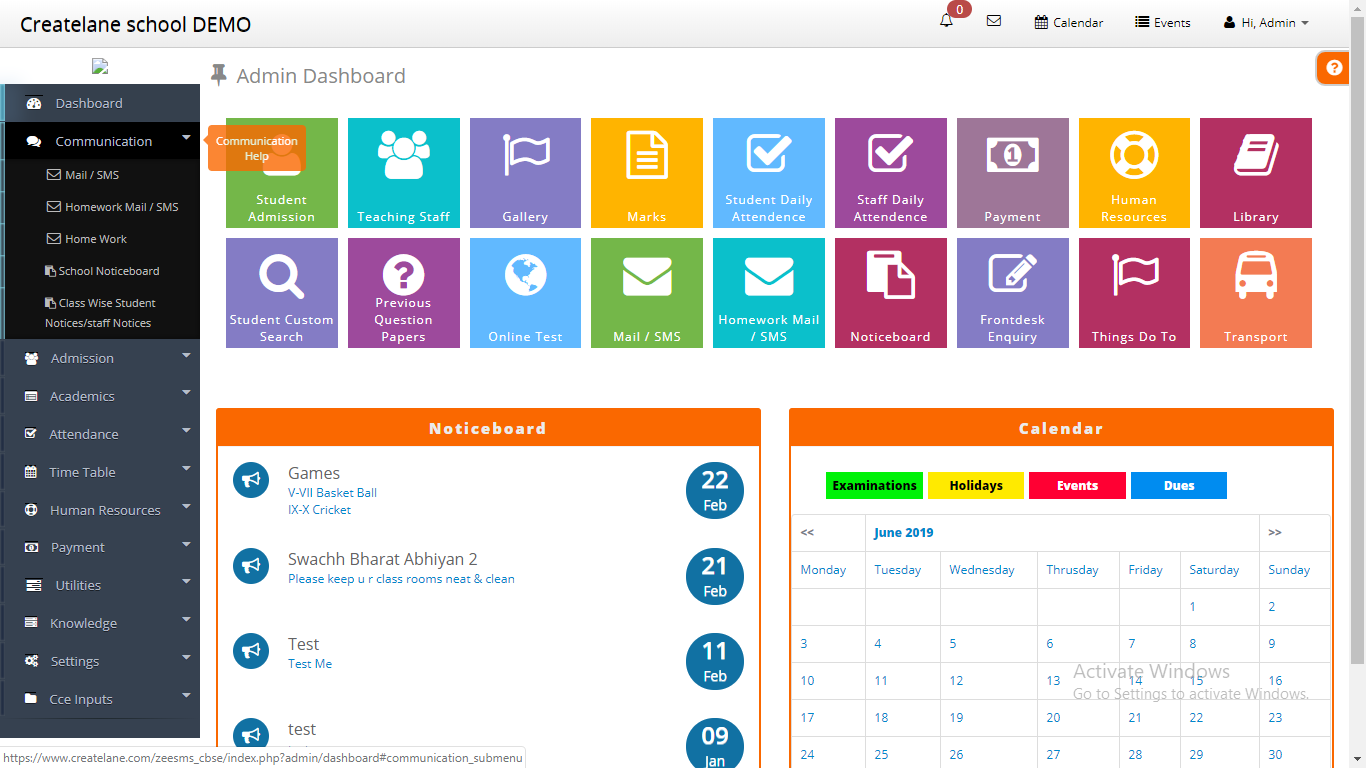Select the Online Test globe tile
The width and height of the screenshot is (1366, 768).
(525, 293)
